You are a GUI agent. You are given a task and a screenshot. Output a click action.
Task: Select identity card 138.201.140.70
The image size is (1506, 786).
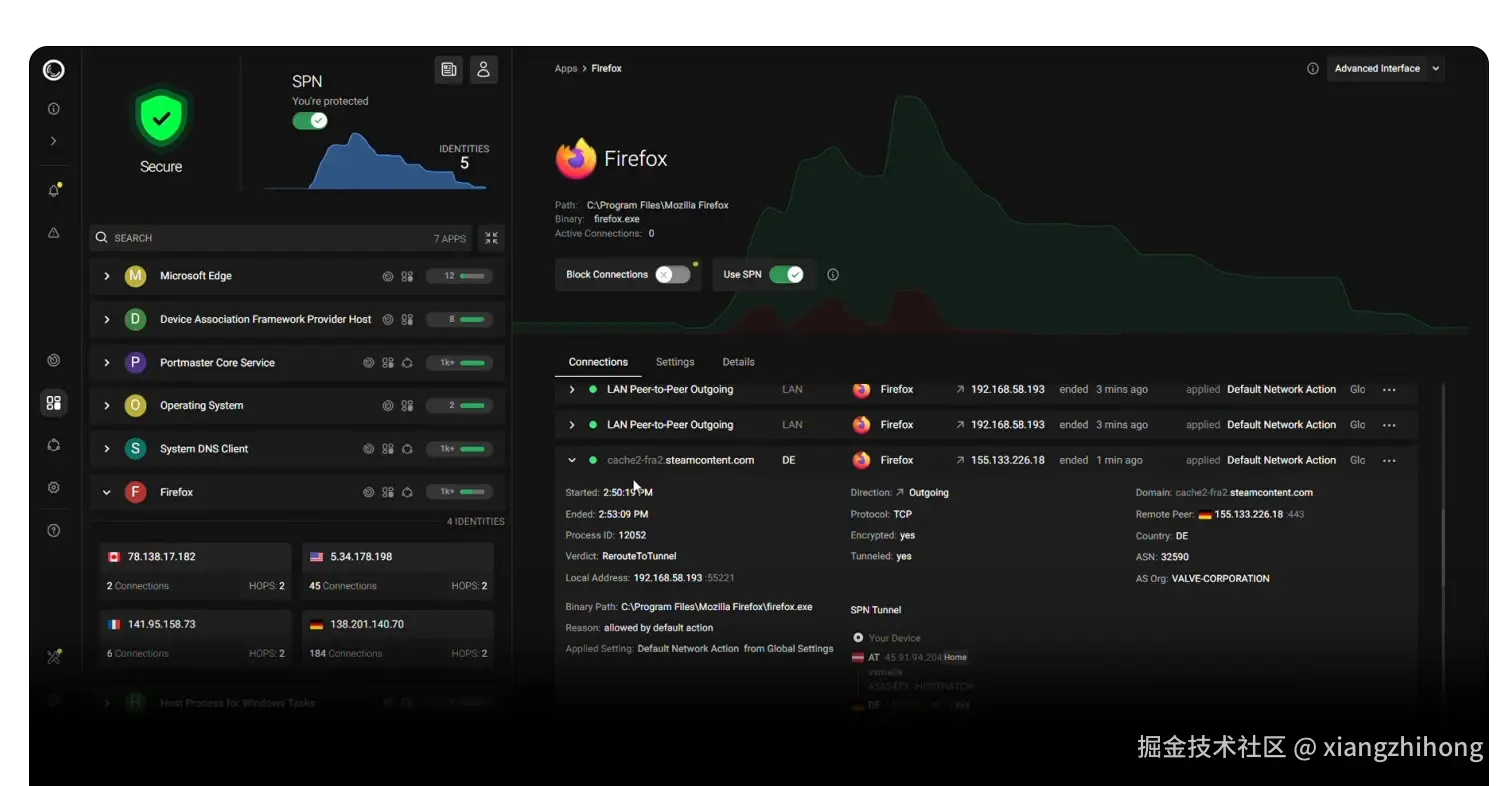coord(397,638)
